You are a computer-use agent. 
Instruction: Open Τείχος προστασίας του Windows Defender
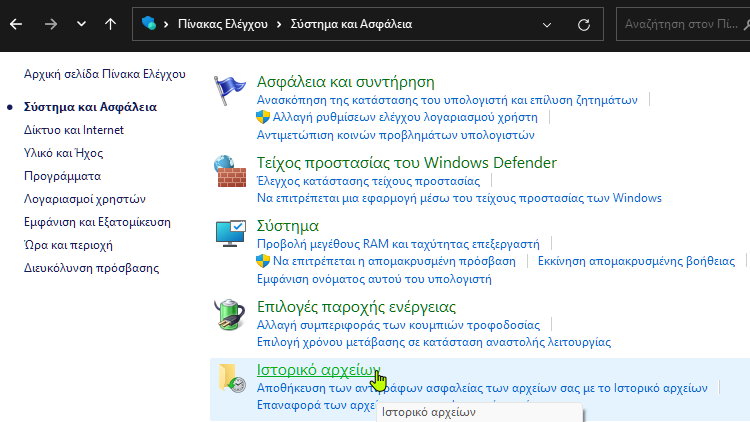click(x=407, y=163)
